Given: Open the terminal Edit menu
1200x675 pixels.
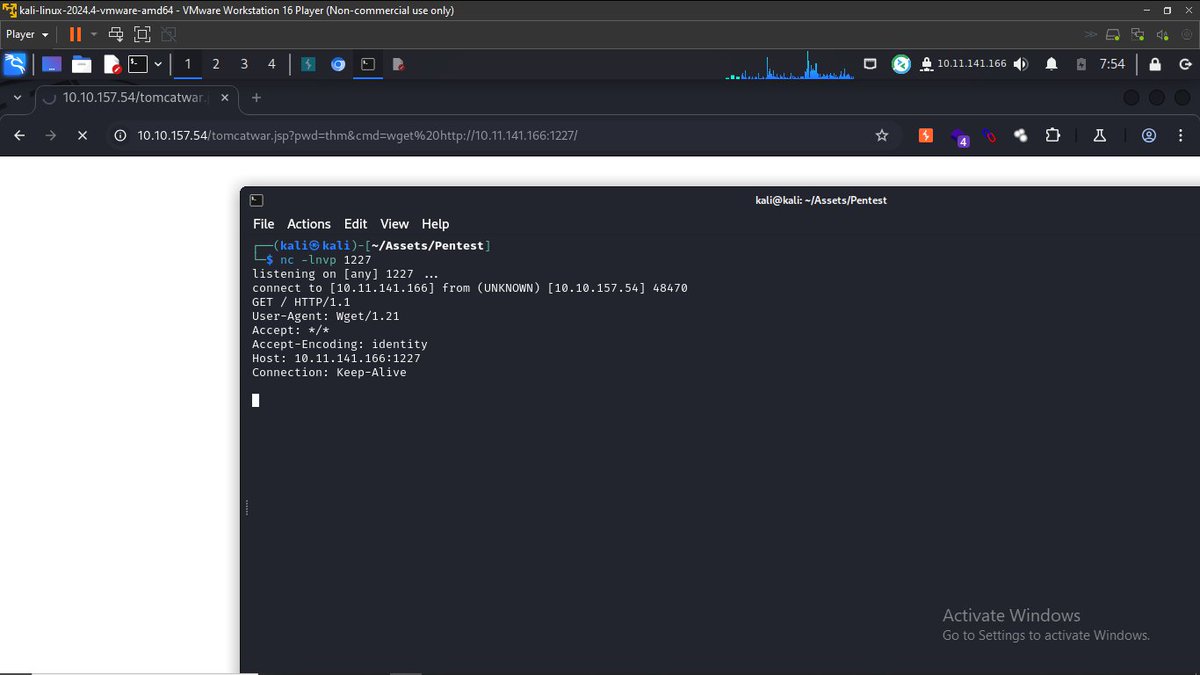Looking at the screenshot, I should [x=355, y=224].
